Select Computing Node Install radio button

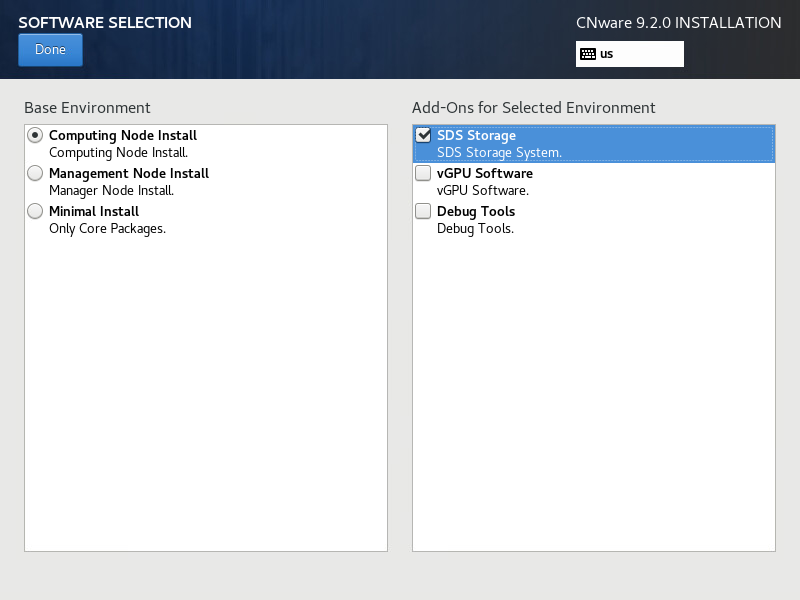35,135
